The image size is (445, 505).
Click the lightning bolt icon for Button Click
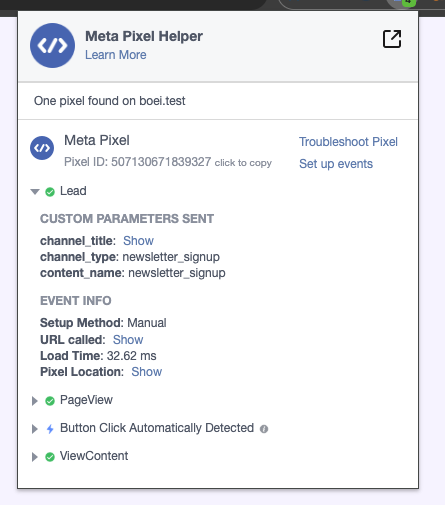point(50,429)
